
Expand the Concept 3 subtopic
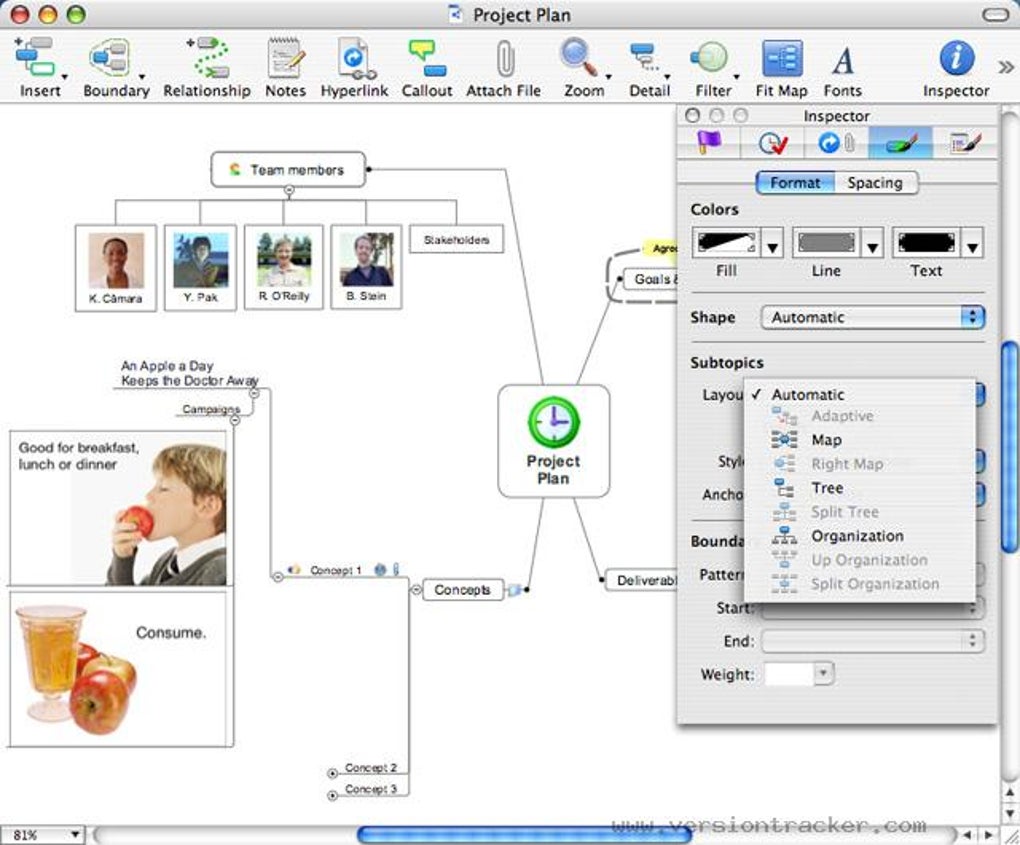332,795
